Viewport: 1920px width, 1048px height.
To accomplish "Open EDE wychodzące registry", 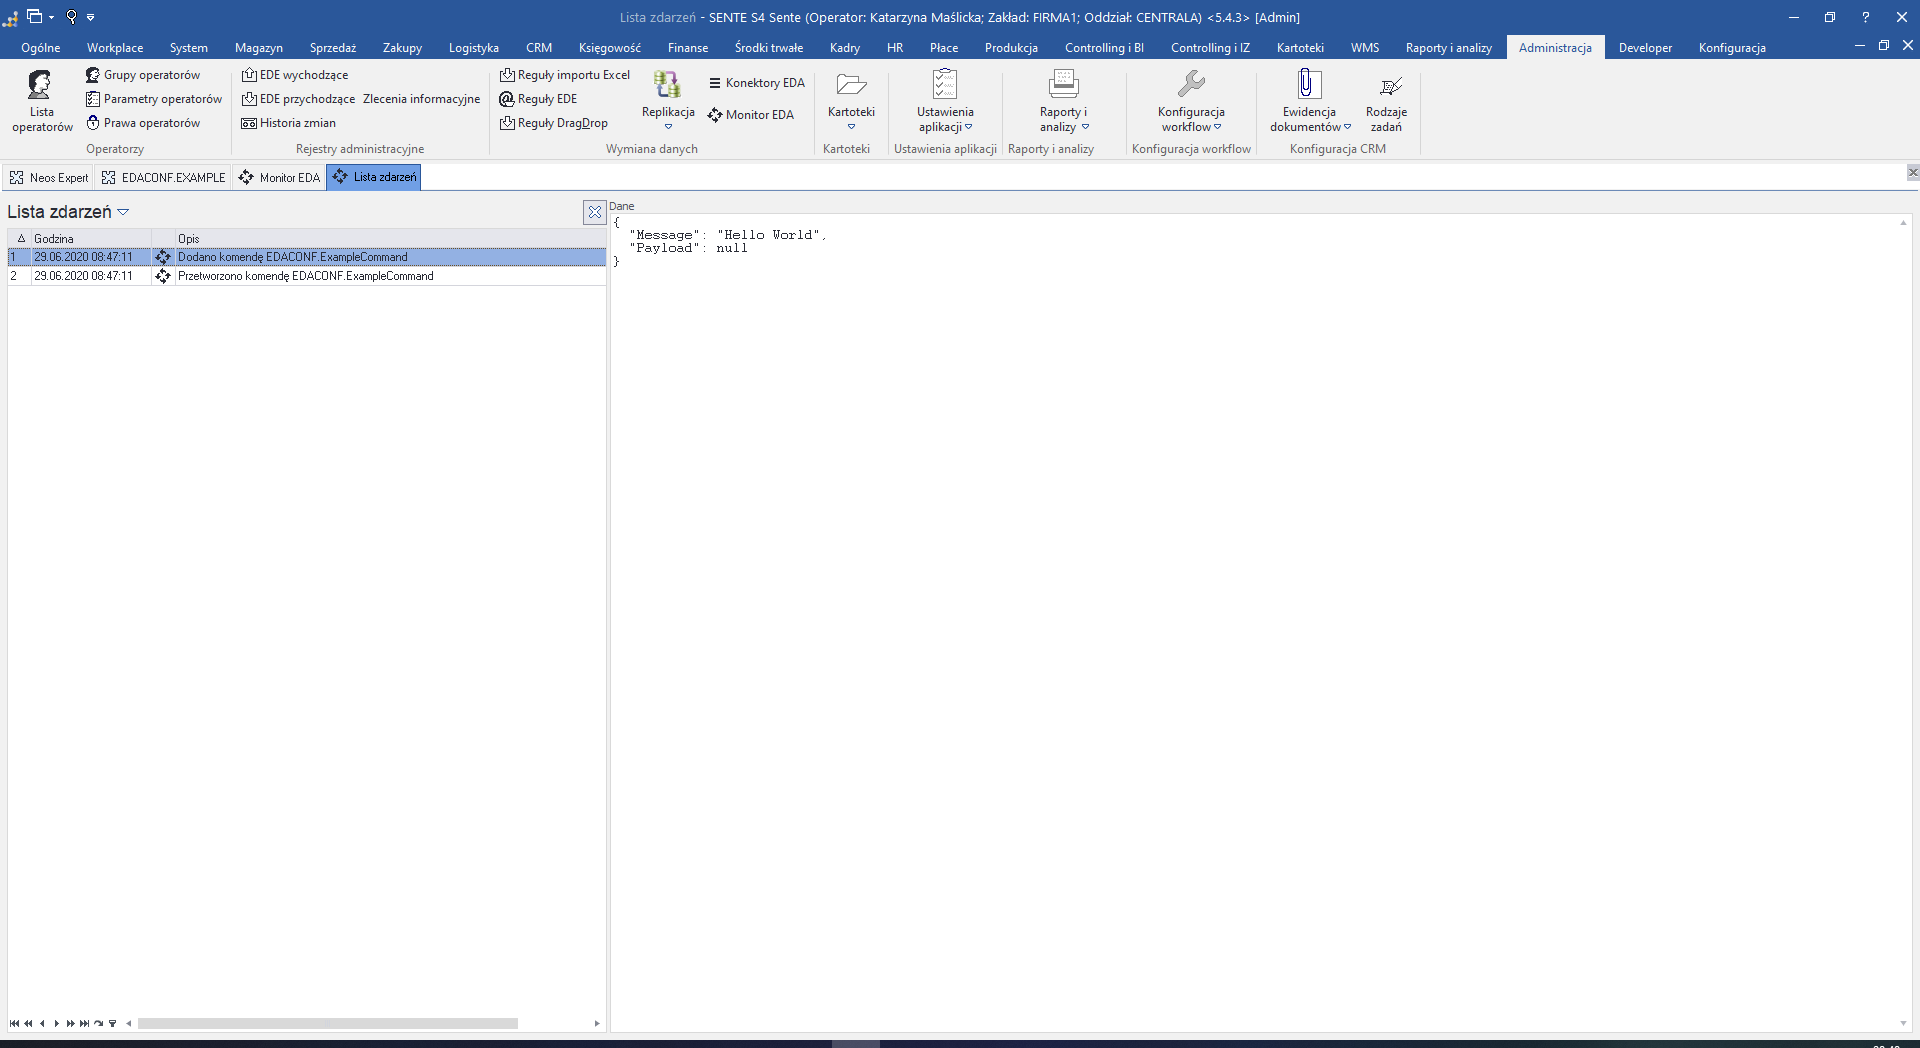I will pyautogui.click(x=295, y=75).
